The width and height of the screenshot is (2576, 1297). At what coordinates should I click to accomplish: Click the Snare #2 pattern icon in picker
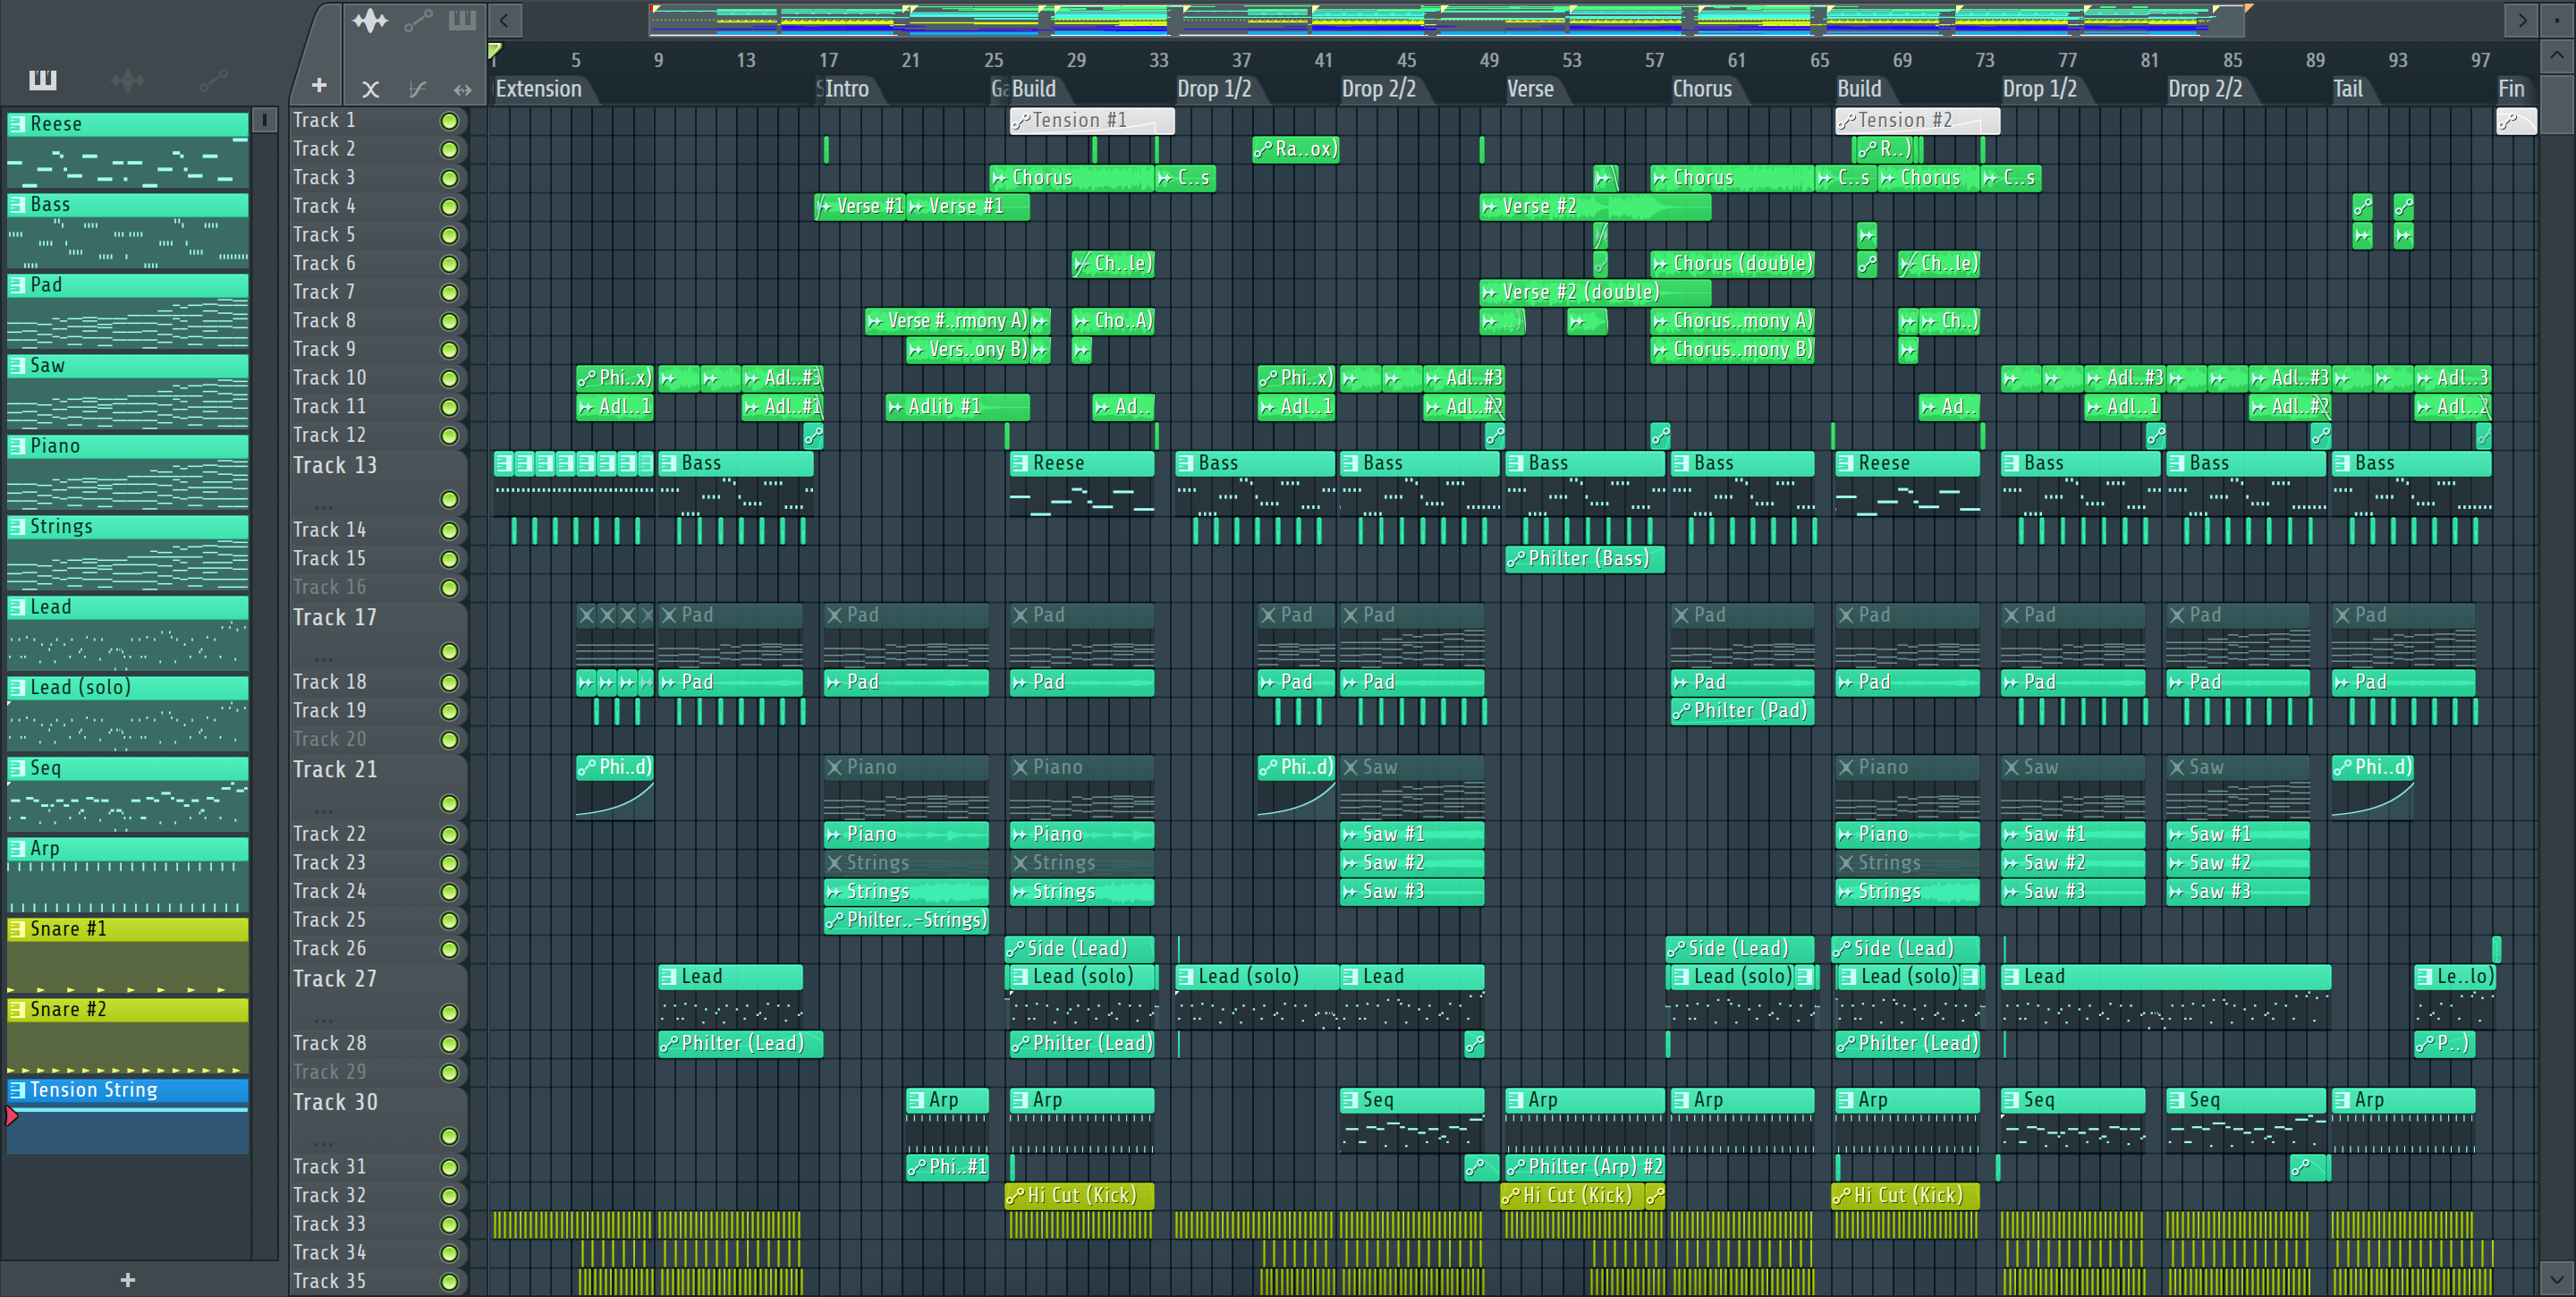[17, 1010]
